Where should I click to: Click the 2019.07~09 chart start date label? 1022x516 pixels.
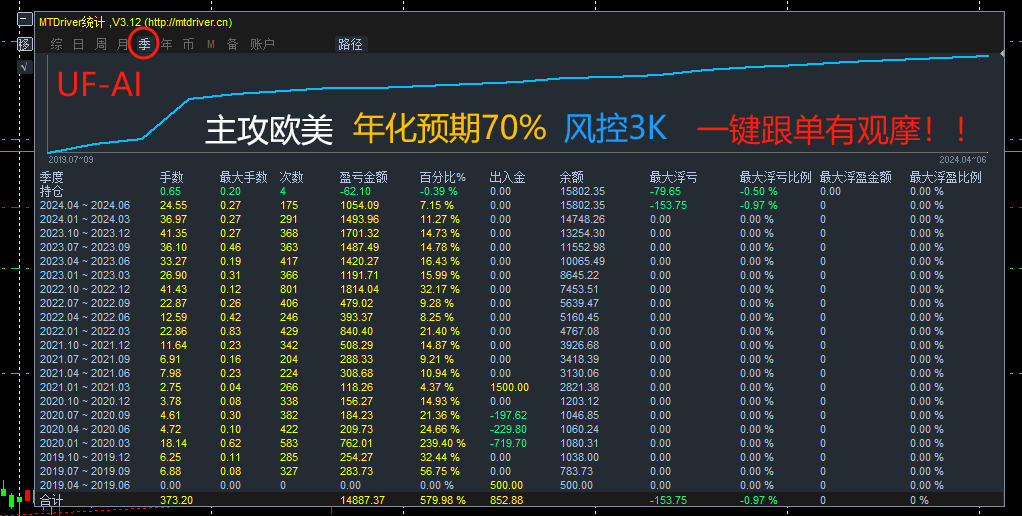pos(71,160)
